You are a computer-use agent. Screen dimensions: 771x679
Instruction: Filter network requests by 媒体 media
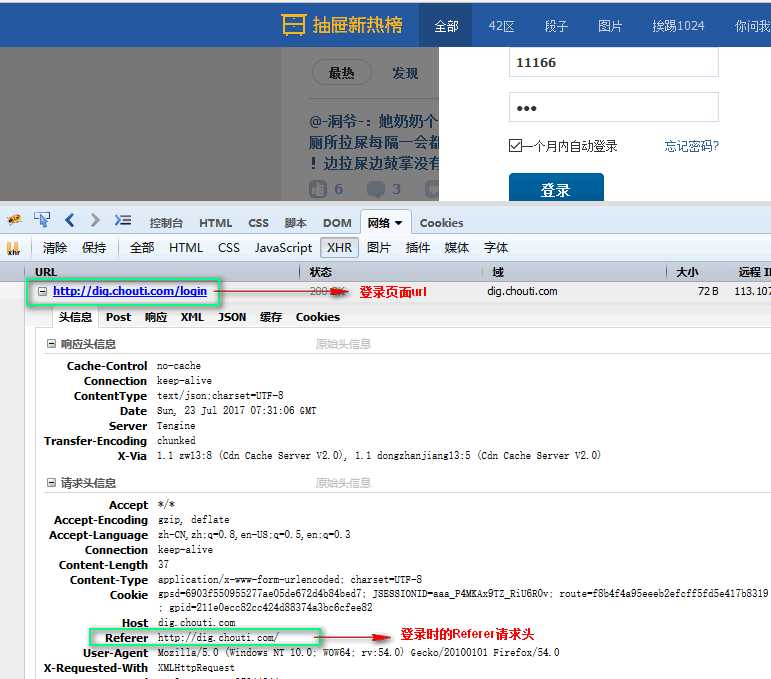[x=456, y=248]
